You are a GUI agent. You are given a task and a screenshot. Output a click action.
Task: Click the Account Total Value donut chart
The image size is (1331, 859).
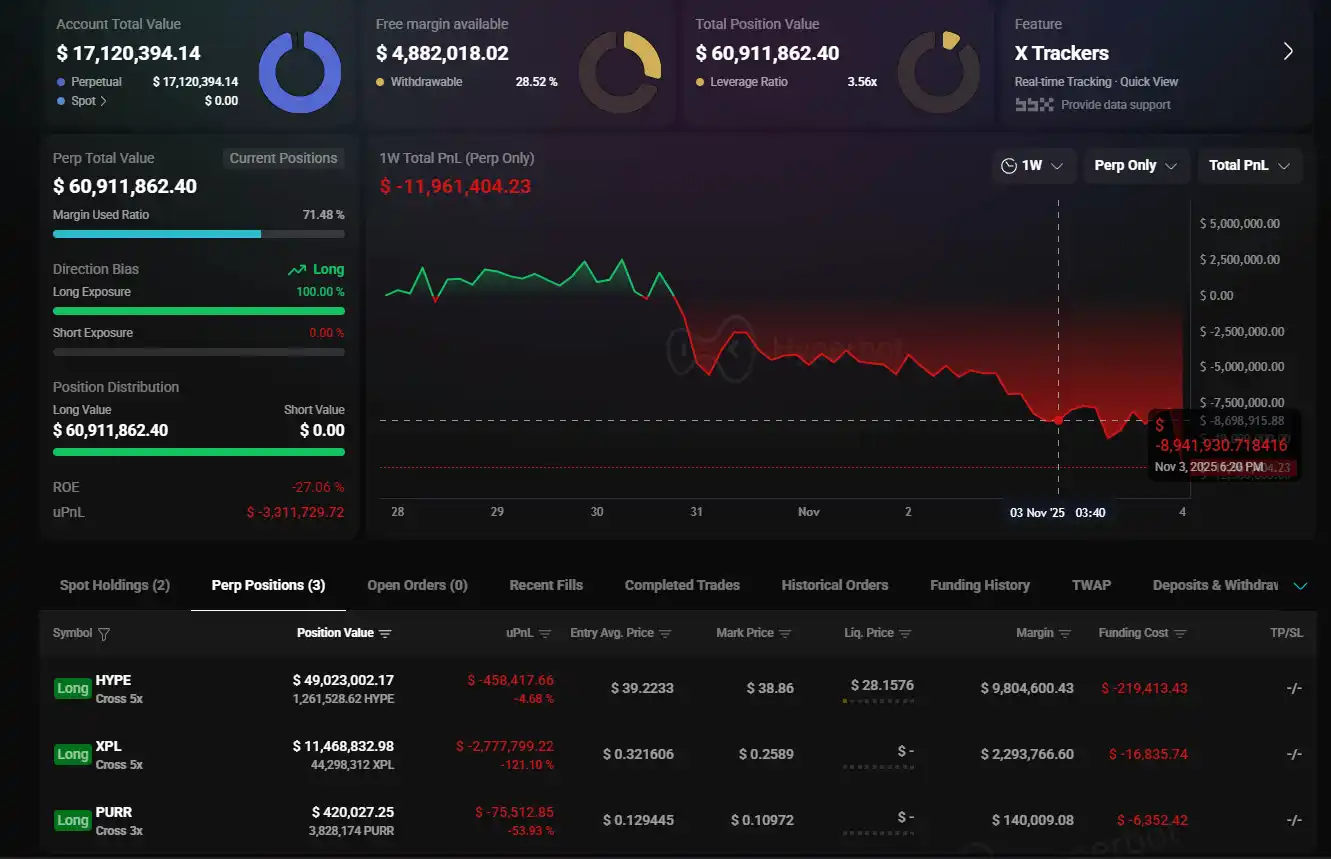[300, 72]
